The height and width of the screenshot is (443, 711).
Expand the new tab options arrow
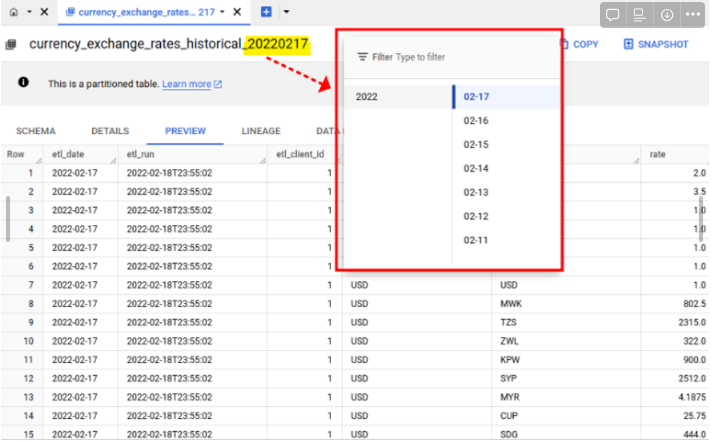[x=287, y=12]
